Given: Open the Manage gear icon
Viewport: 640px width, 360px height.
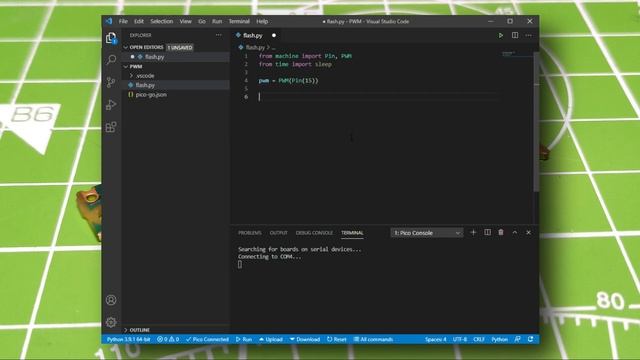Looking at the screenshot, I should coord(111,322).
